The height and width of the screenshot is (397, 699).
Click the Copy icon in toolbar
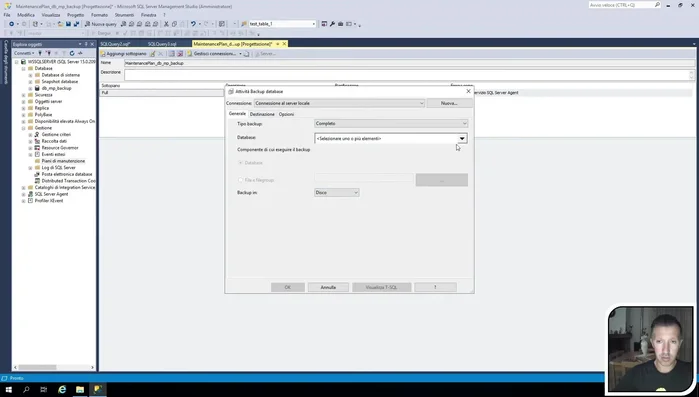[x=174, y=24]
